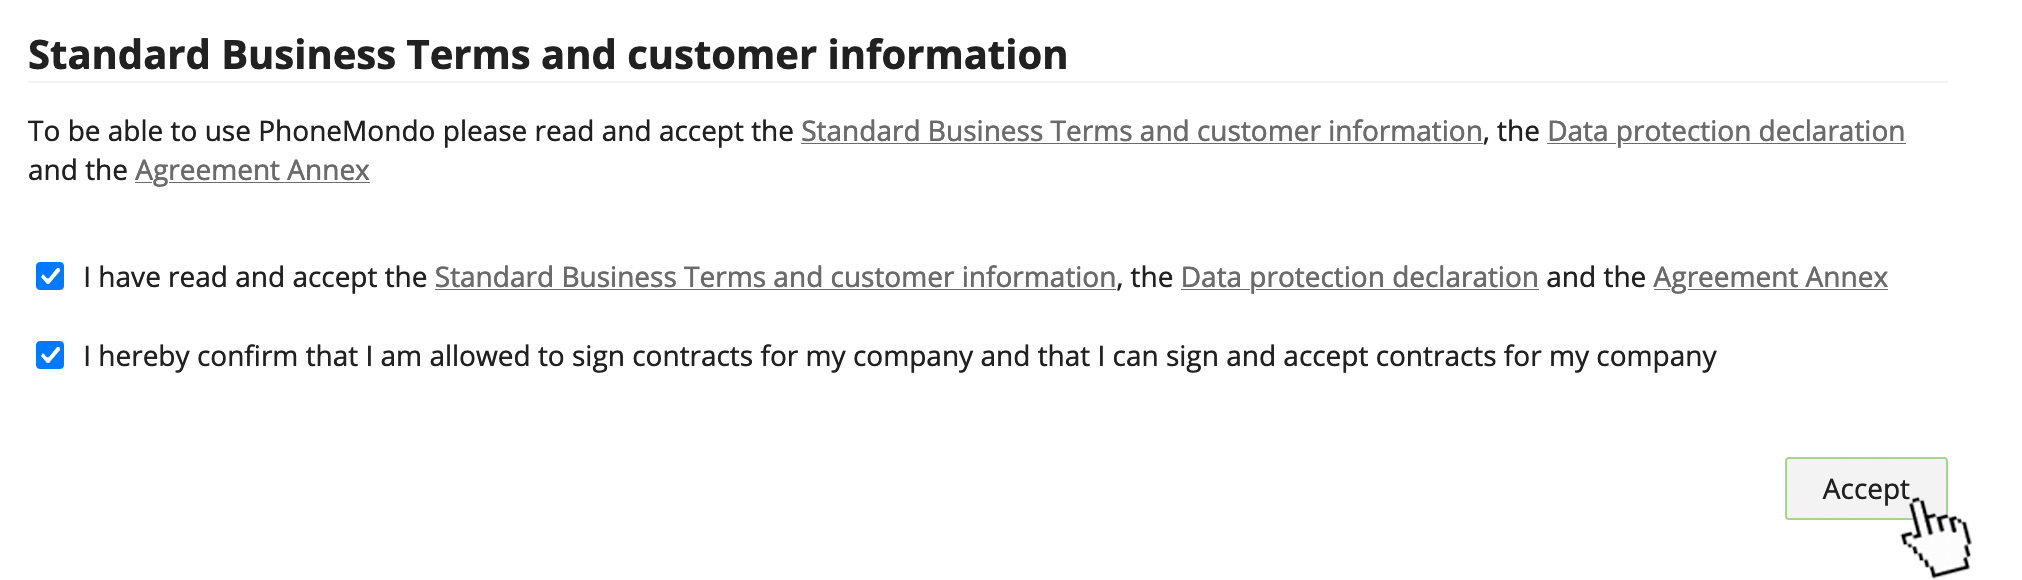This screenshot has height=580, width=2022.
Task: Open Agreement Annex link in intro paragraph
Action: click(x=252, y=170)
